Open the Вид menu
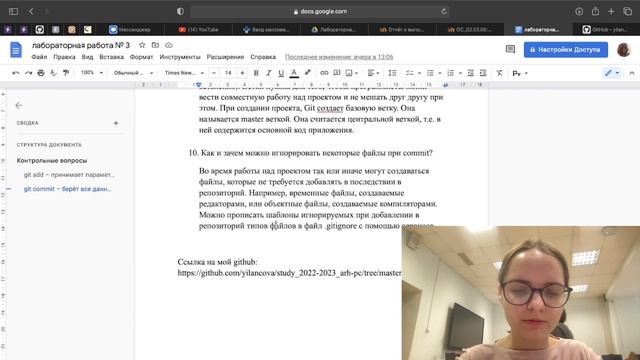The width and height of the screenshot is (640, 360). point(87,57)
